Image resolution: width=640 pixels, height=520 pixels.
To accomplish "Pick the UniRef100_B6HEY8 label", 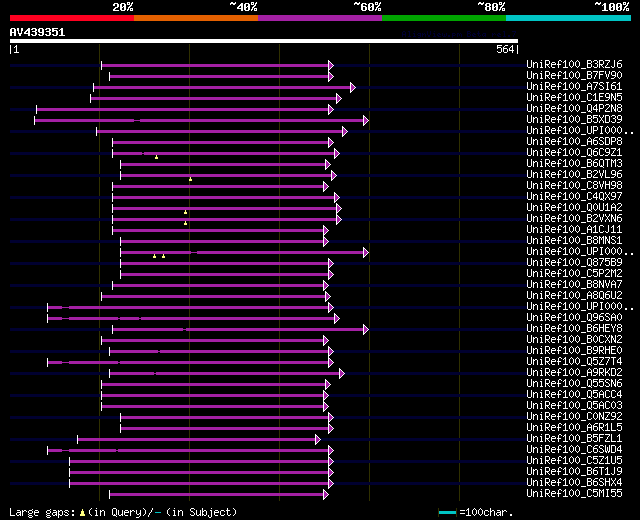I will point(574,329).
